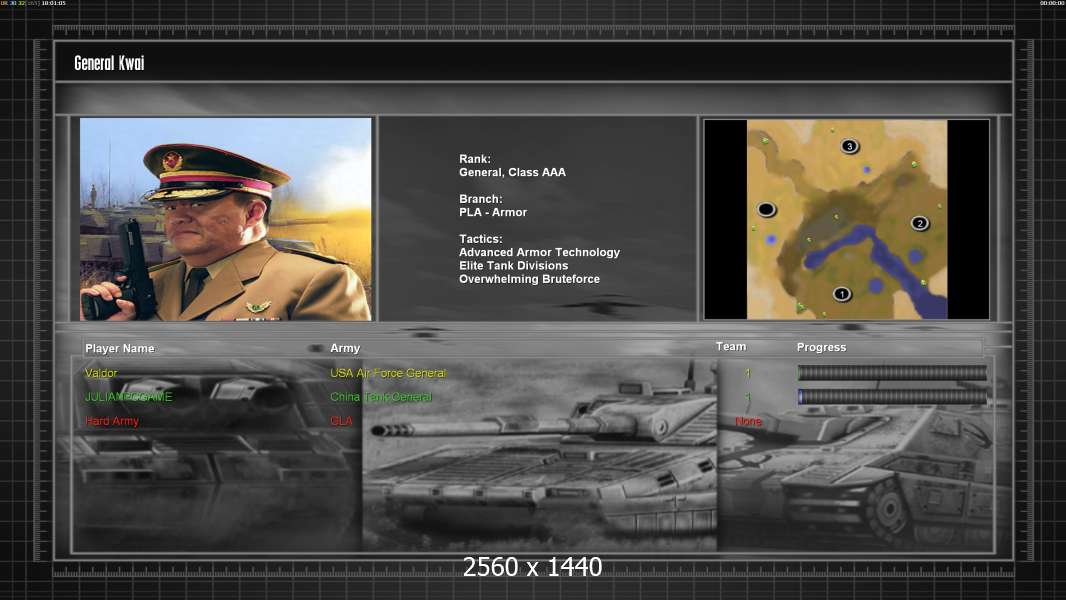Click the red "None" team value
Image resolution: width=1066 pixels, height=600 pixels.
coord(749,421)
